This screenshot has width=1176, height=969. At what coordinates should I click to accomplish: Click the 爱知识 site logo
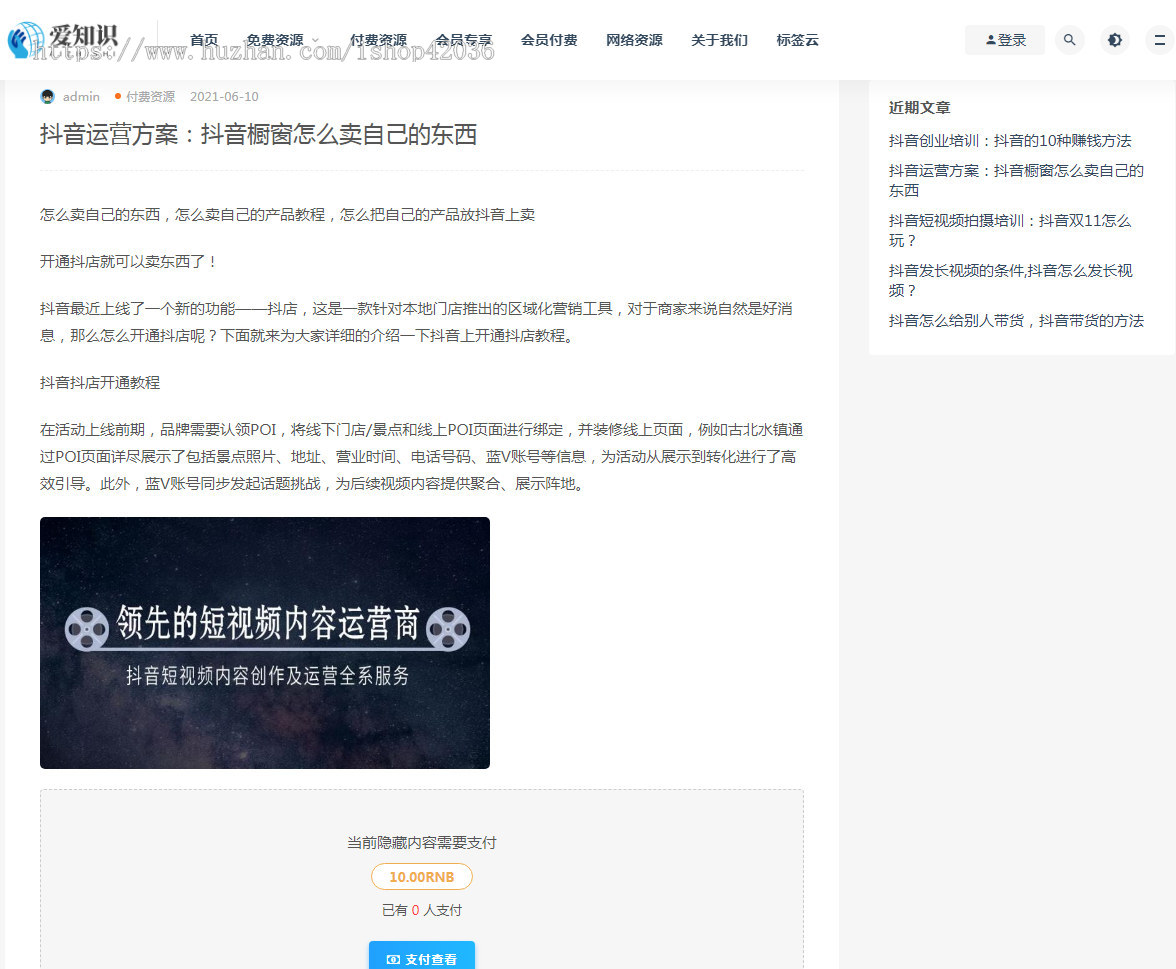point(63,40)
